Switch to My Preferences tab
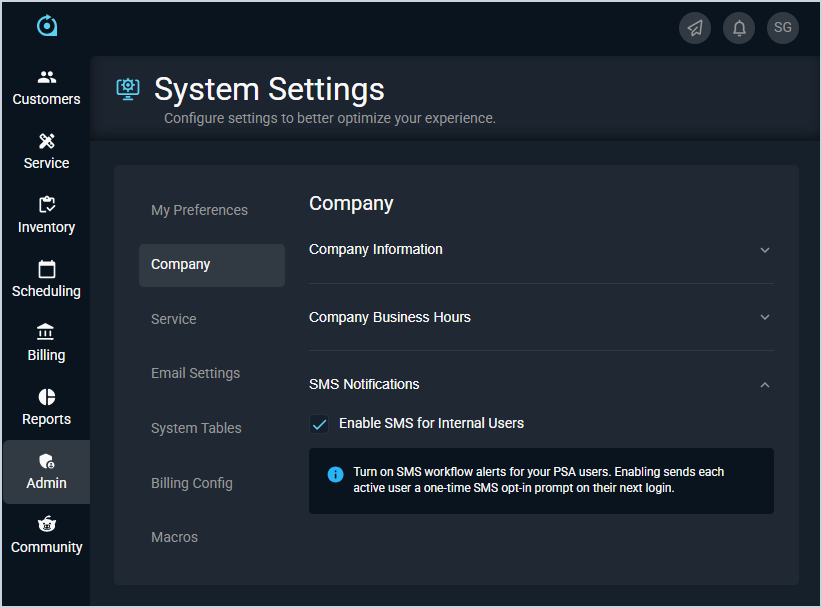This screenshot has width=822, height=608. (199, 210)
